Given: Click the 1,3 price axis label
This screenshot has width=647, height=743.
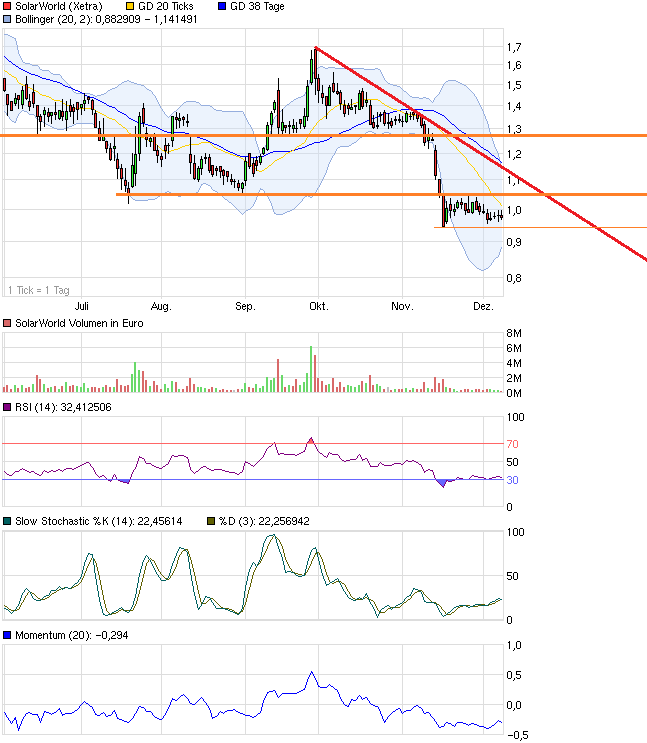Looking at the screenshot, I should (x=514, y=129).
